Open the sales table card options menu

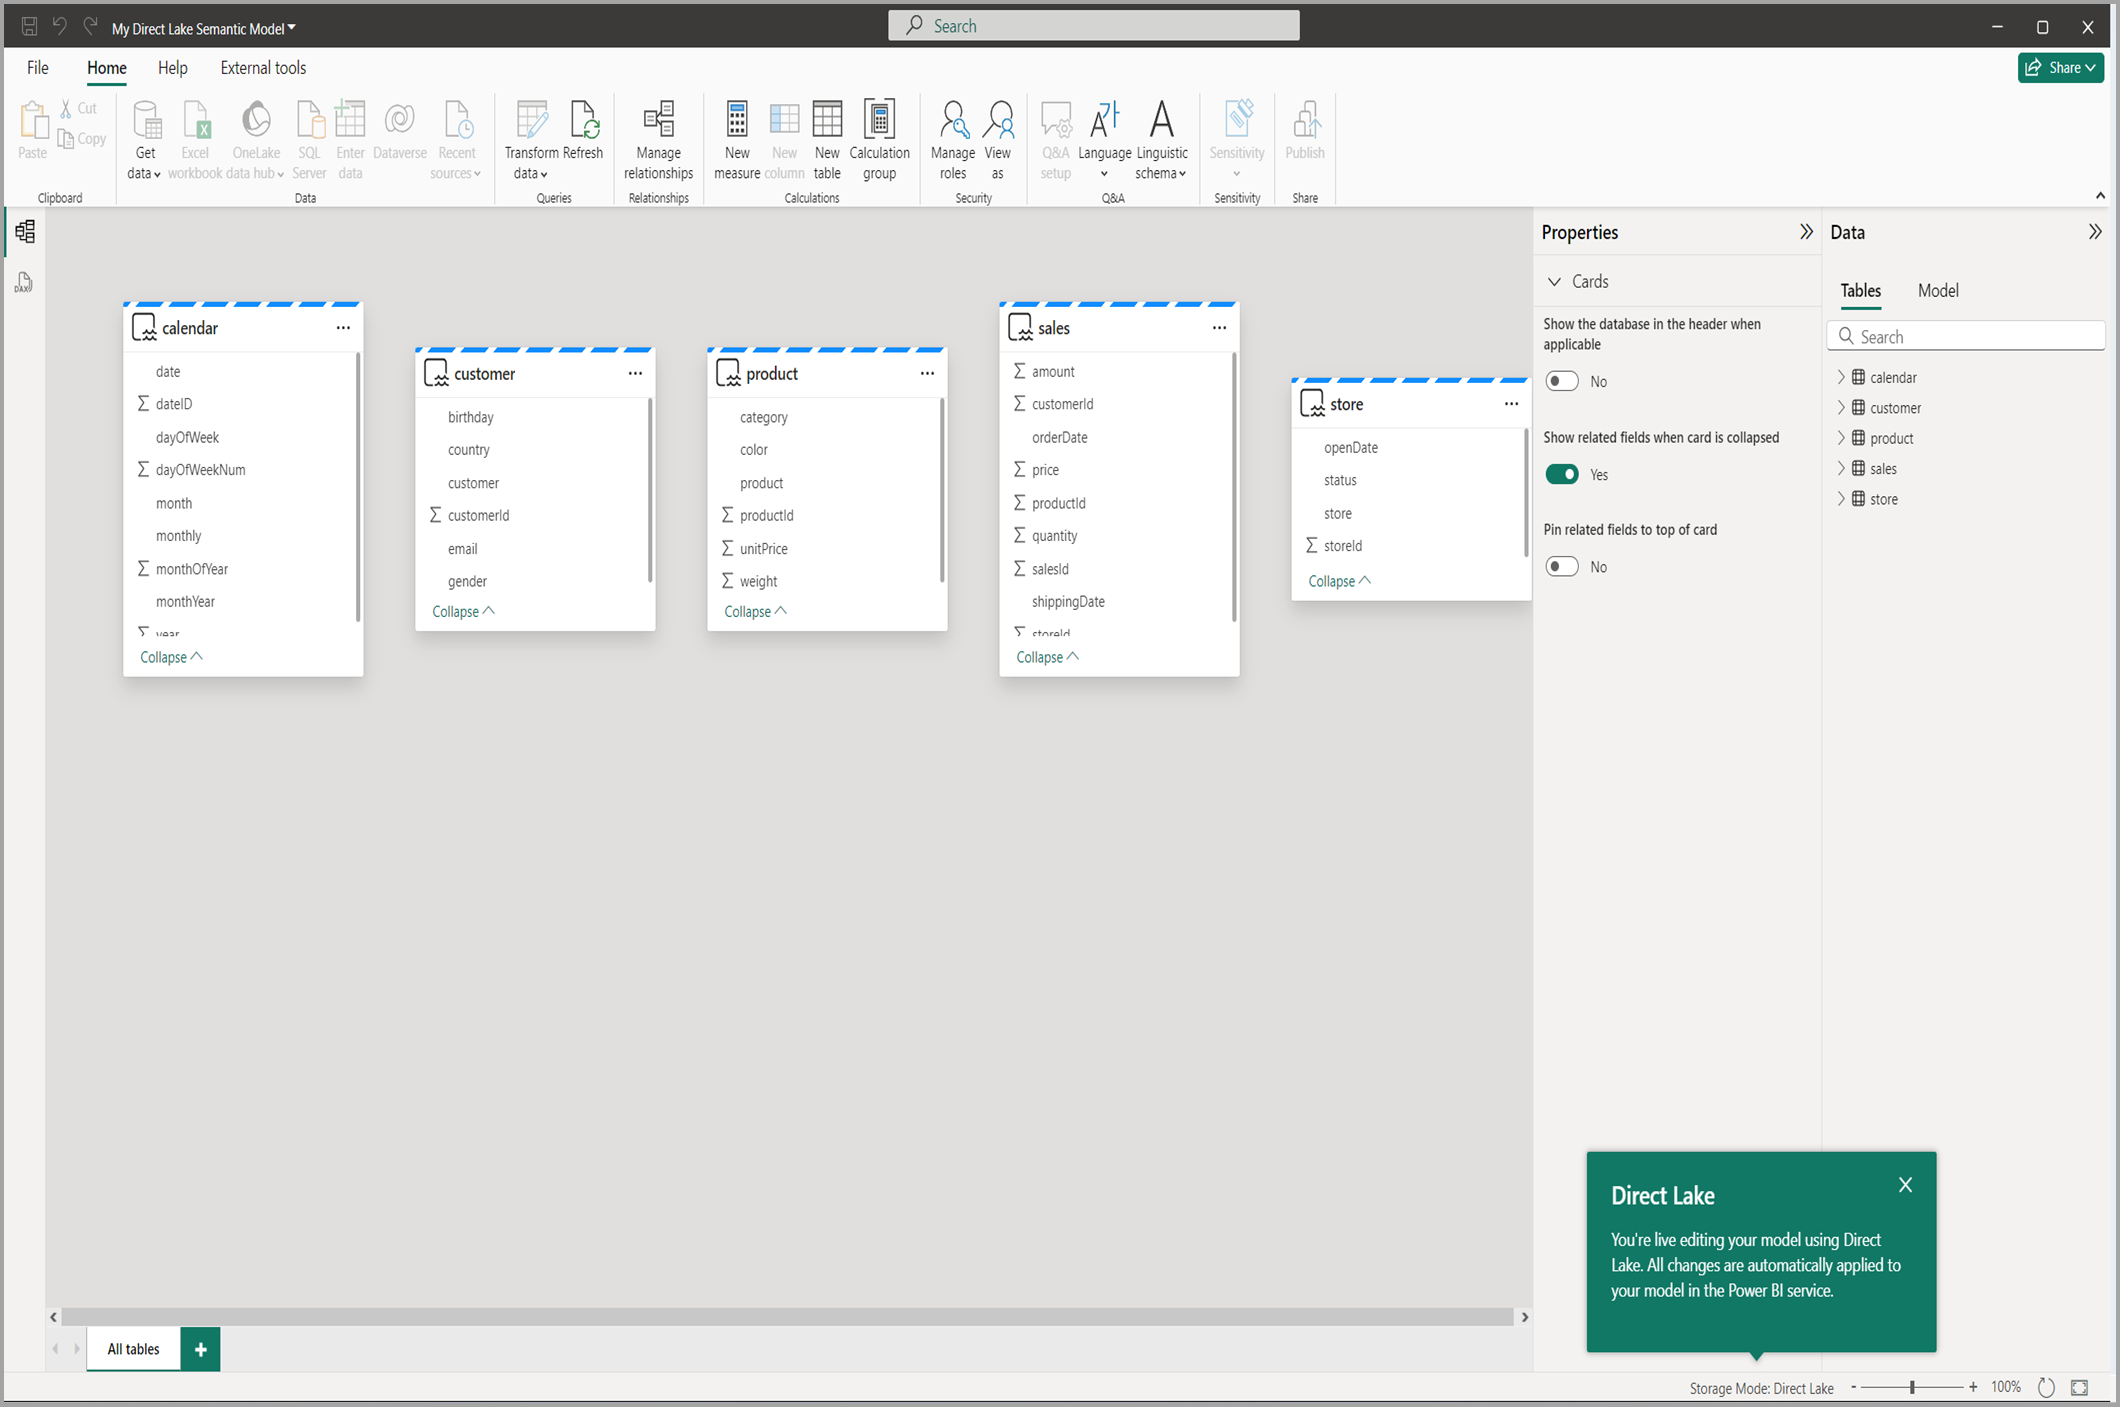click(1219, 328)
